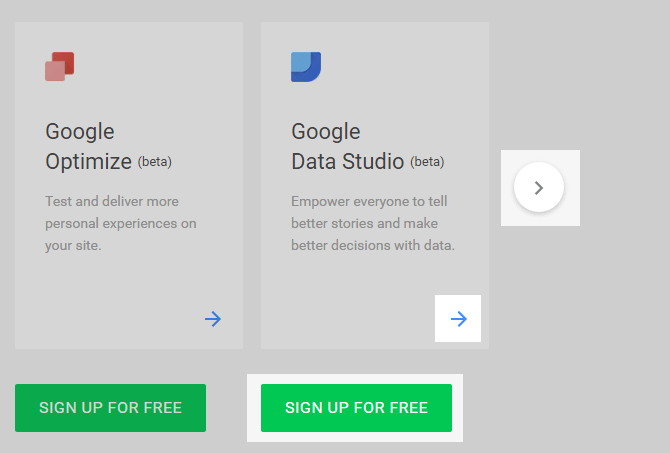Select the Optimize (beta) label
This screenshot has width=670, height=453.
(x=162, y=162)
